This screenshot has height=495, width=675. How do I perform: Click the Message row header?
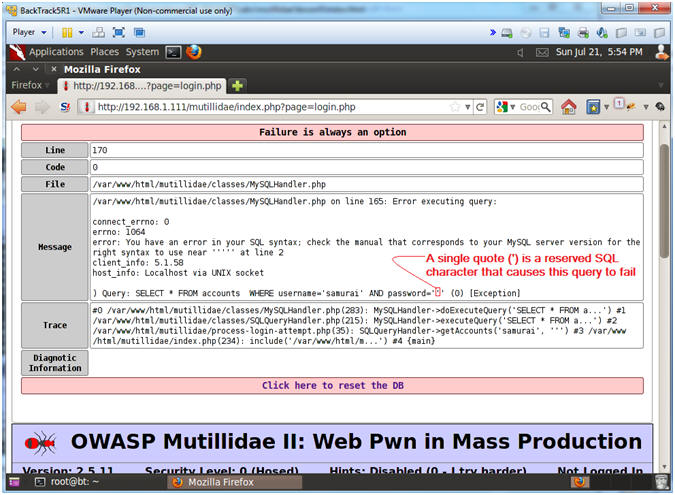[x=55, y=247]
